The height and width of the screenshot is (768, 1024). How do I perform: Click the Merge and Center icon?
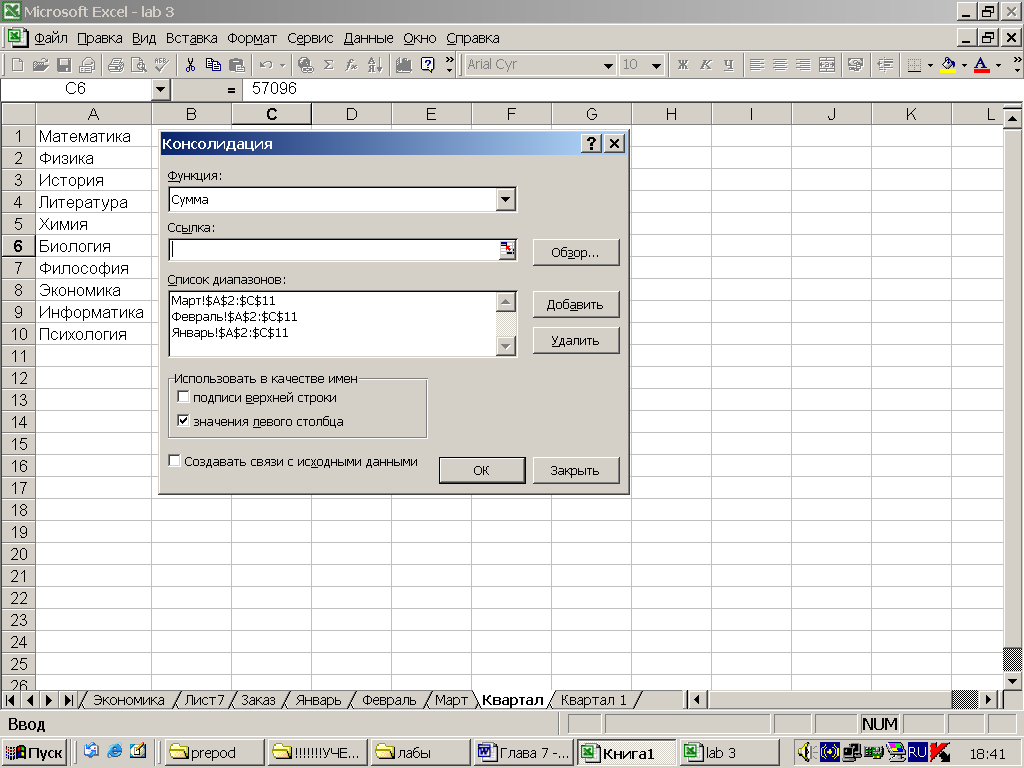point(827,65)
